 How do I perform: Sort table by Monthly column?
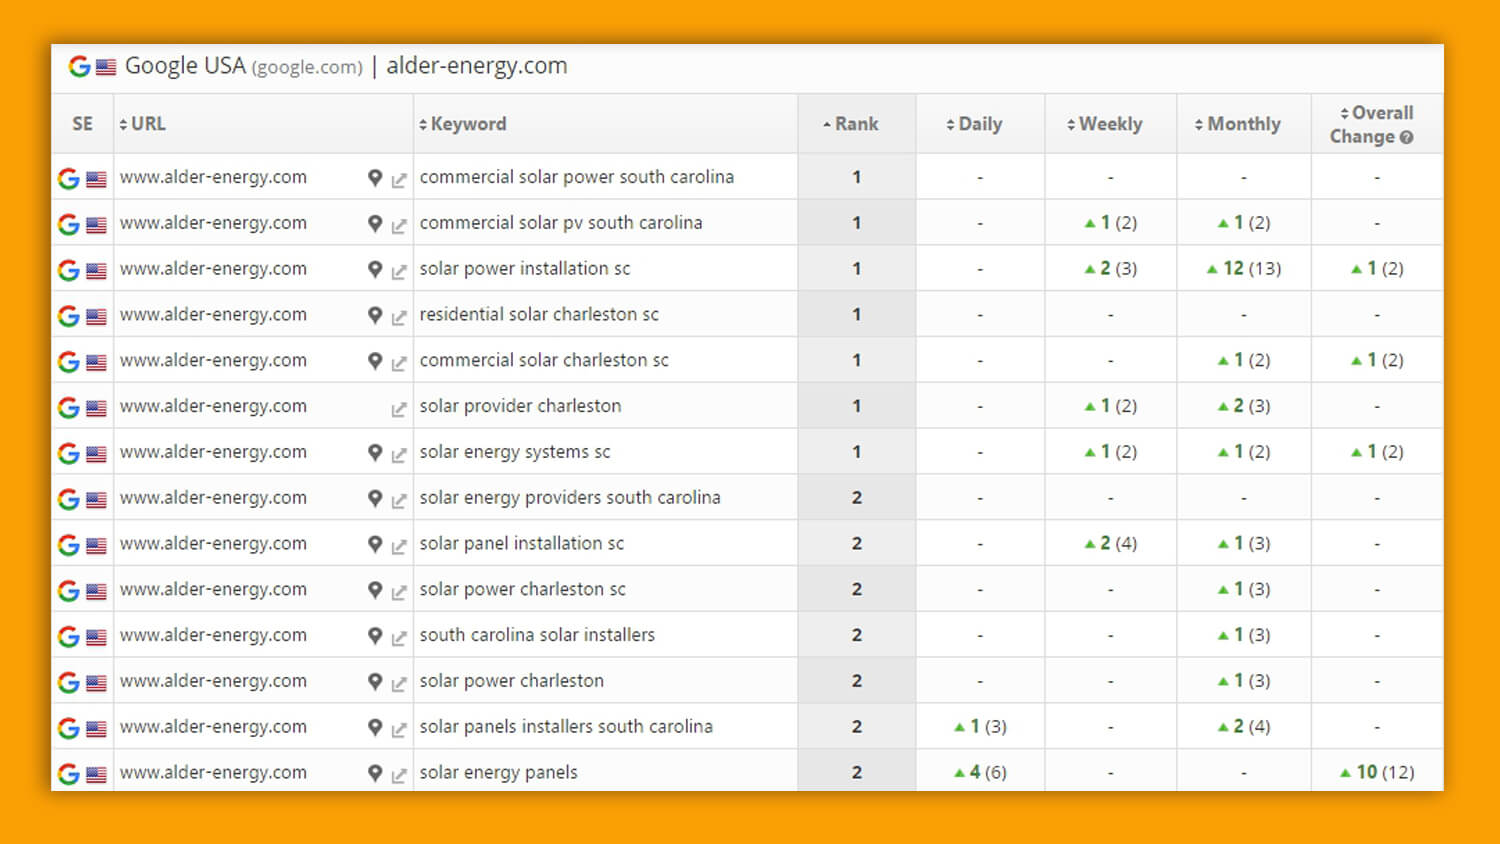1237,124
